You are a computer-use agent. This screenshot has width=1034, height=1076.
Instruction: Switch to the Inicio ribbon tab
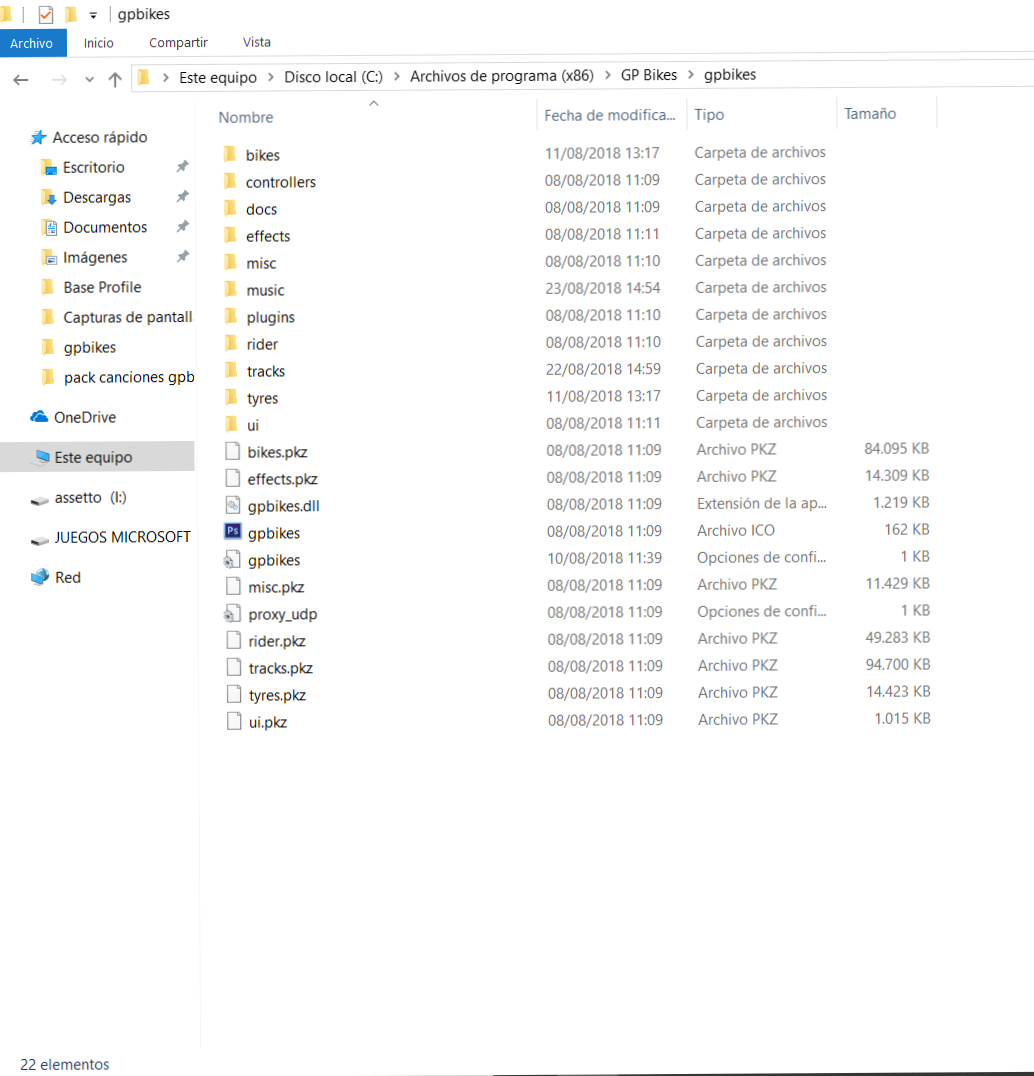[99, 43]
